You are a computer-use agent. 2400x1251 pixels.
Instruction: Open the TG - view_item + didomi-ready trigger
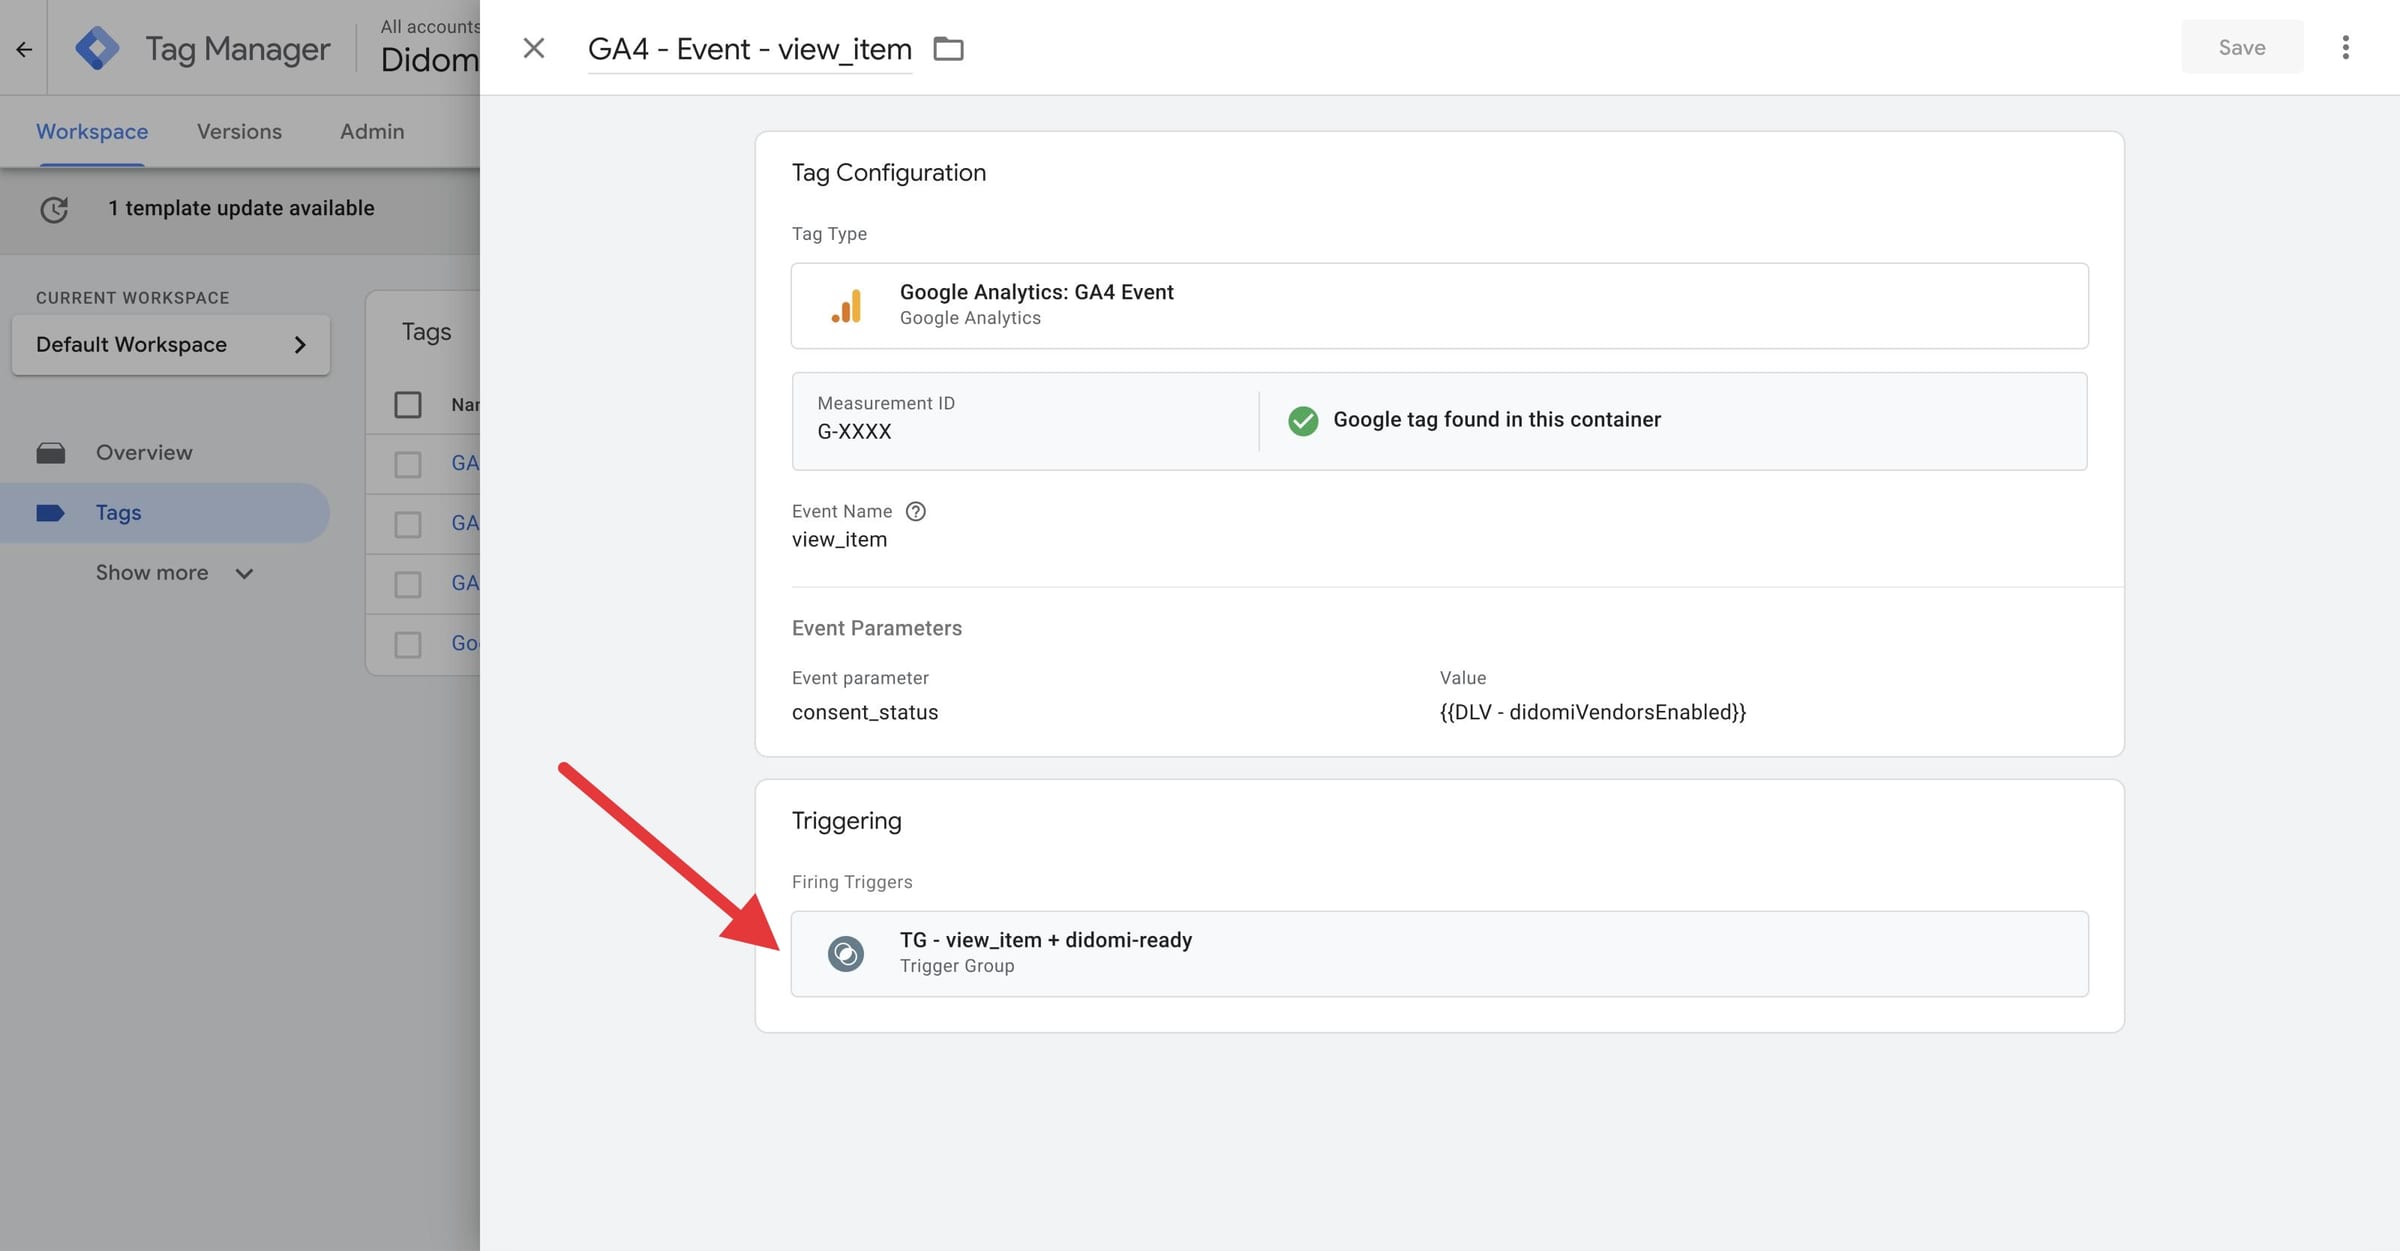[1439, 953]
